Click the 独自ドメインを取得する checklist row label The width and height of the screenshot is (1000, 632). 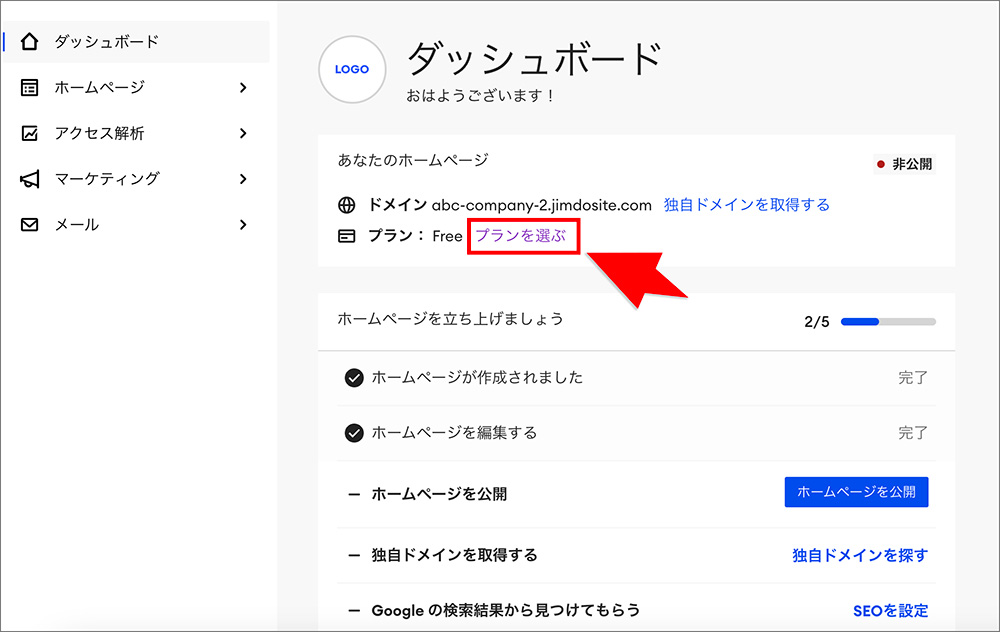click(455, 555)
